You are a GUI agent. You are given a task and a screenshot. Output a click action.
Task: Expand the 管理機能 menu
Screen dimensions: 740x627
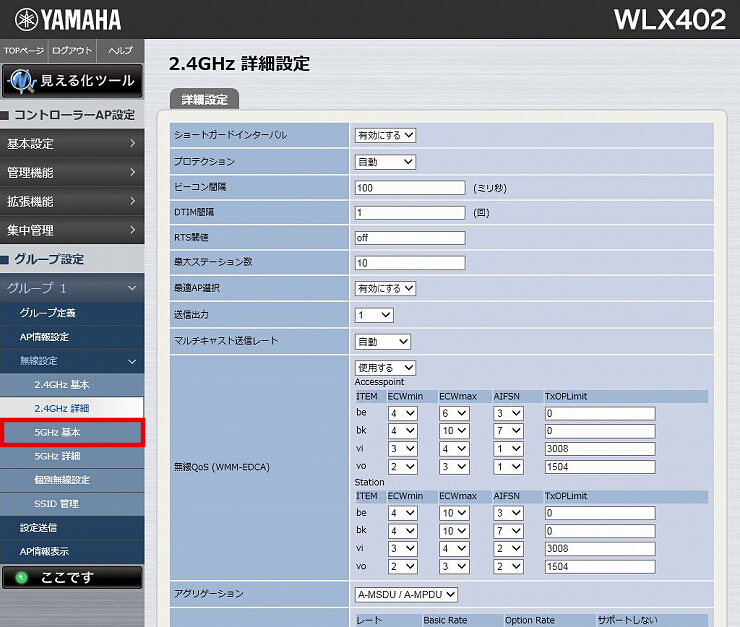click(72, 172)
